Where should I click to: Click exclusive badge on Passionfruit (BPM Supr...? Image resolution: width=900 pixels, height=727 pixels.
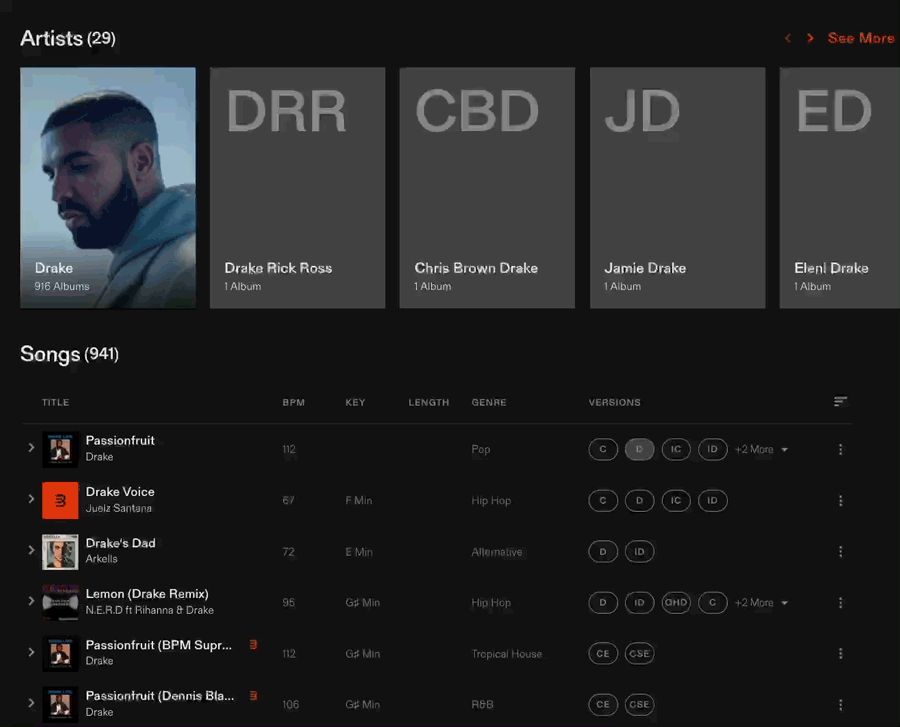pos(253,645)
